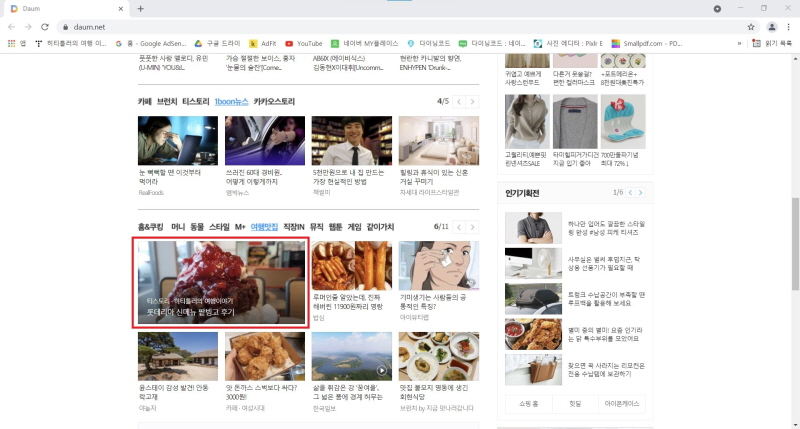Click the 쇼핑 홈 button
Viewport: 800px width, 429px height.
529,403
